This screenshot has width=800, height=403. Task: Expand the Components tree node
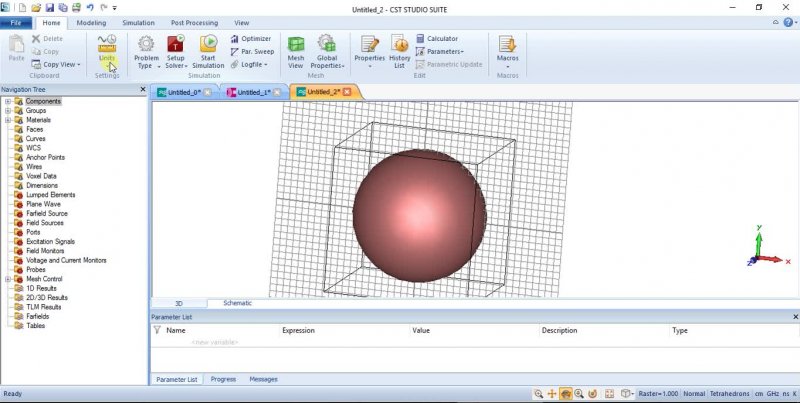click(8, 102)
